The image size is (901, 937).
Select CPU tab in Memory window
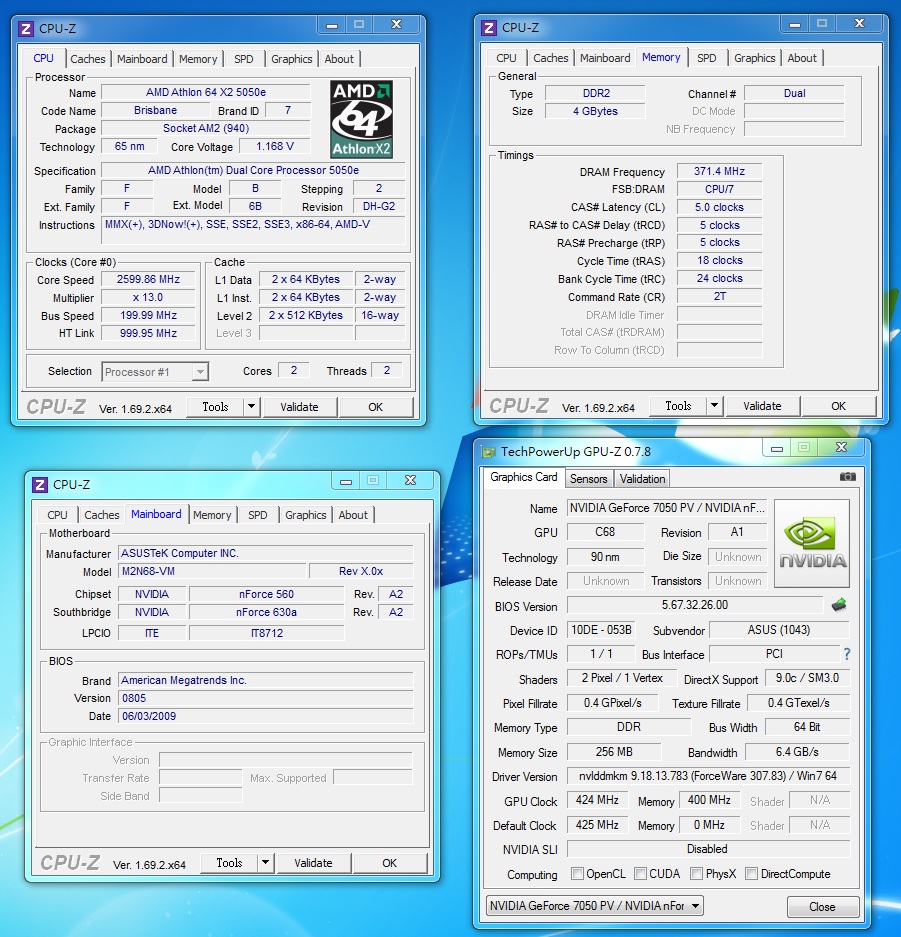(506, 58)
